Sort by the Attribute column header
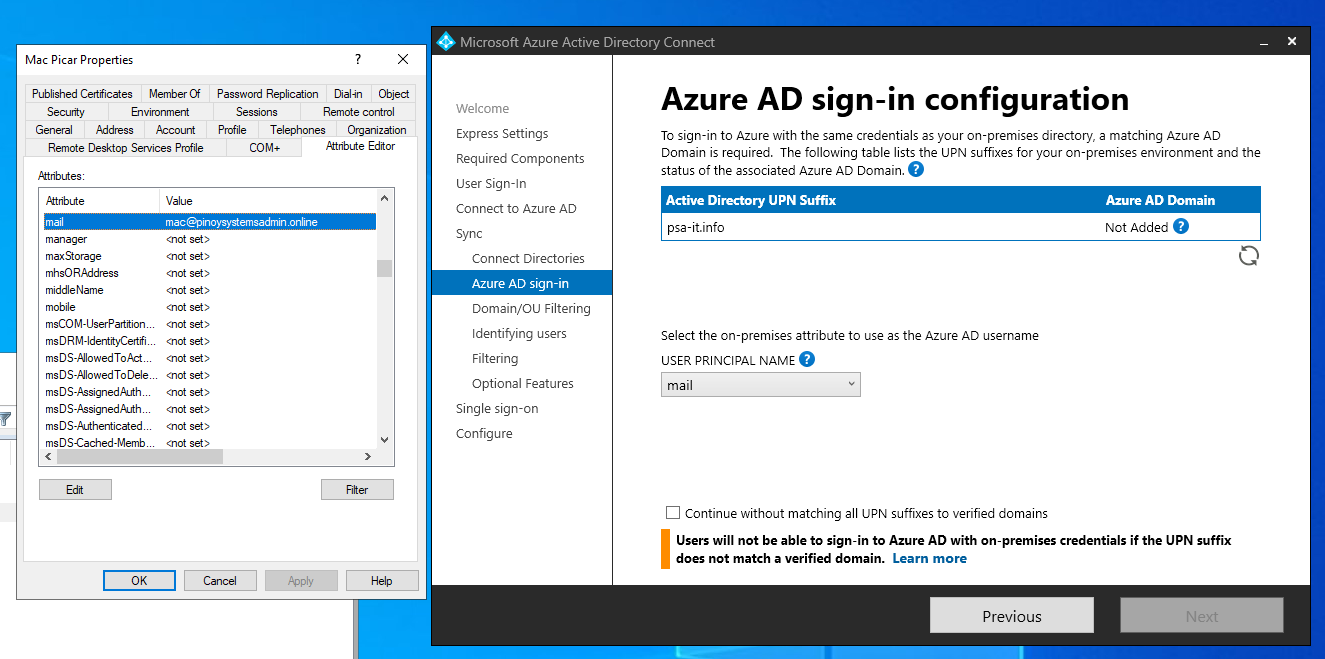The width and height of the screenshot is (1325, 659). click(100, 201)
